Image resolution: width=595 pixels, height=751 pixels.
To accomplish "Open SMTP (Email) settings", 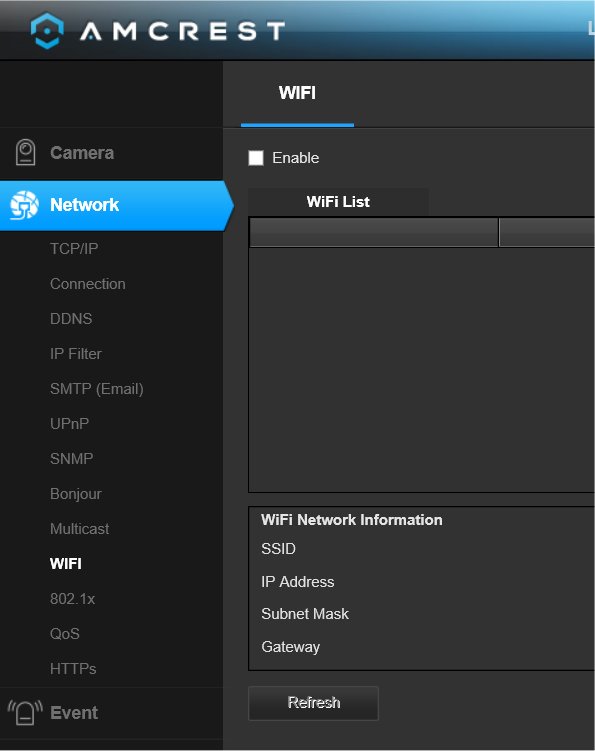I will click(97, 388).
